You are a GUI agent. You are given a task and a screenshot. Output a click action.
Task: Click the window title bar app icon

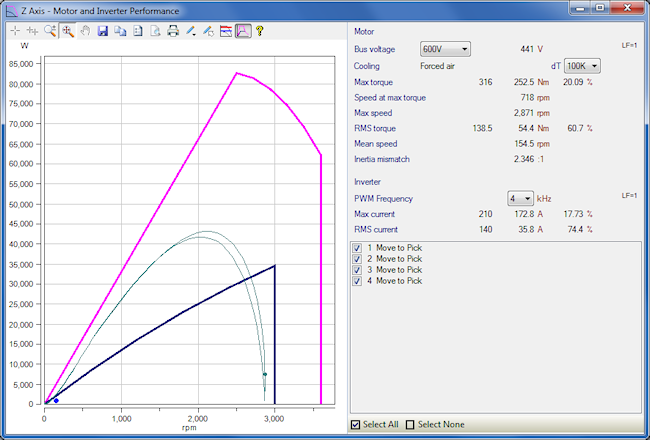click(x=11, y=9)
